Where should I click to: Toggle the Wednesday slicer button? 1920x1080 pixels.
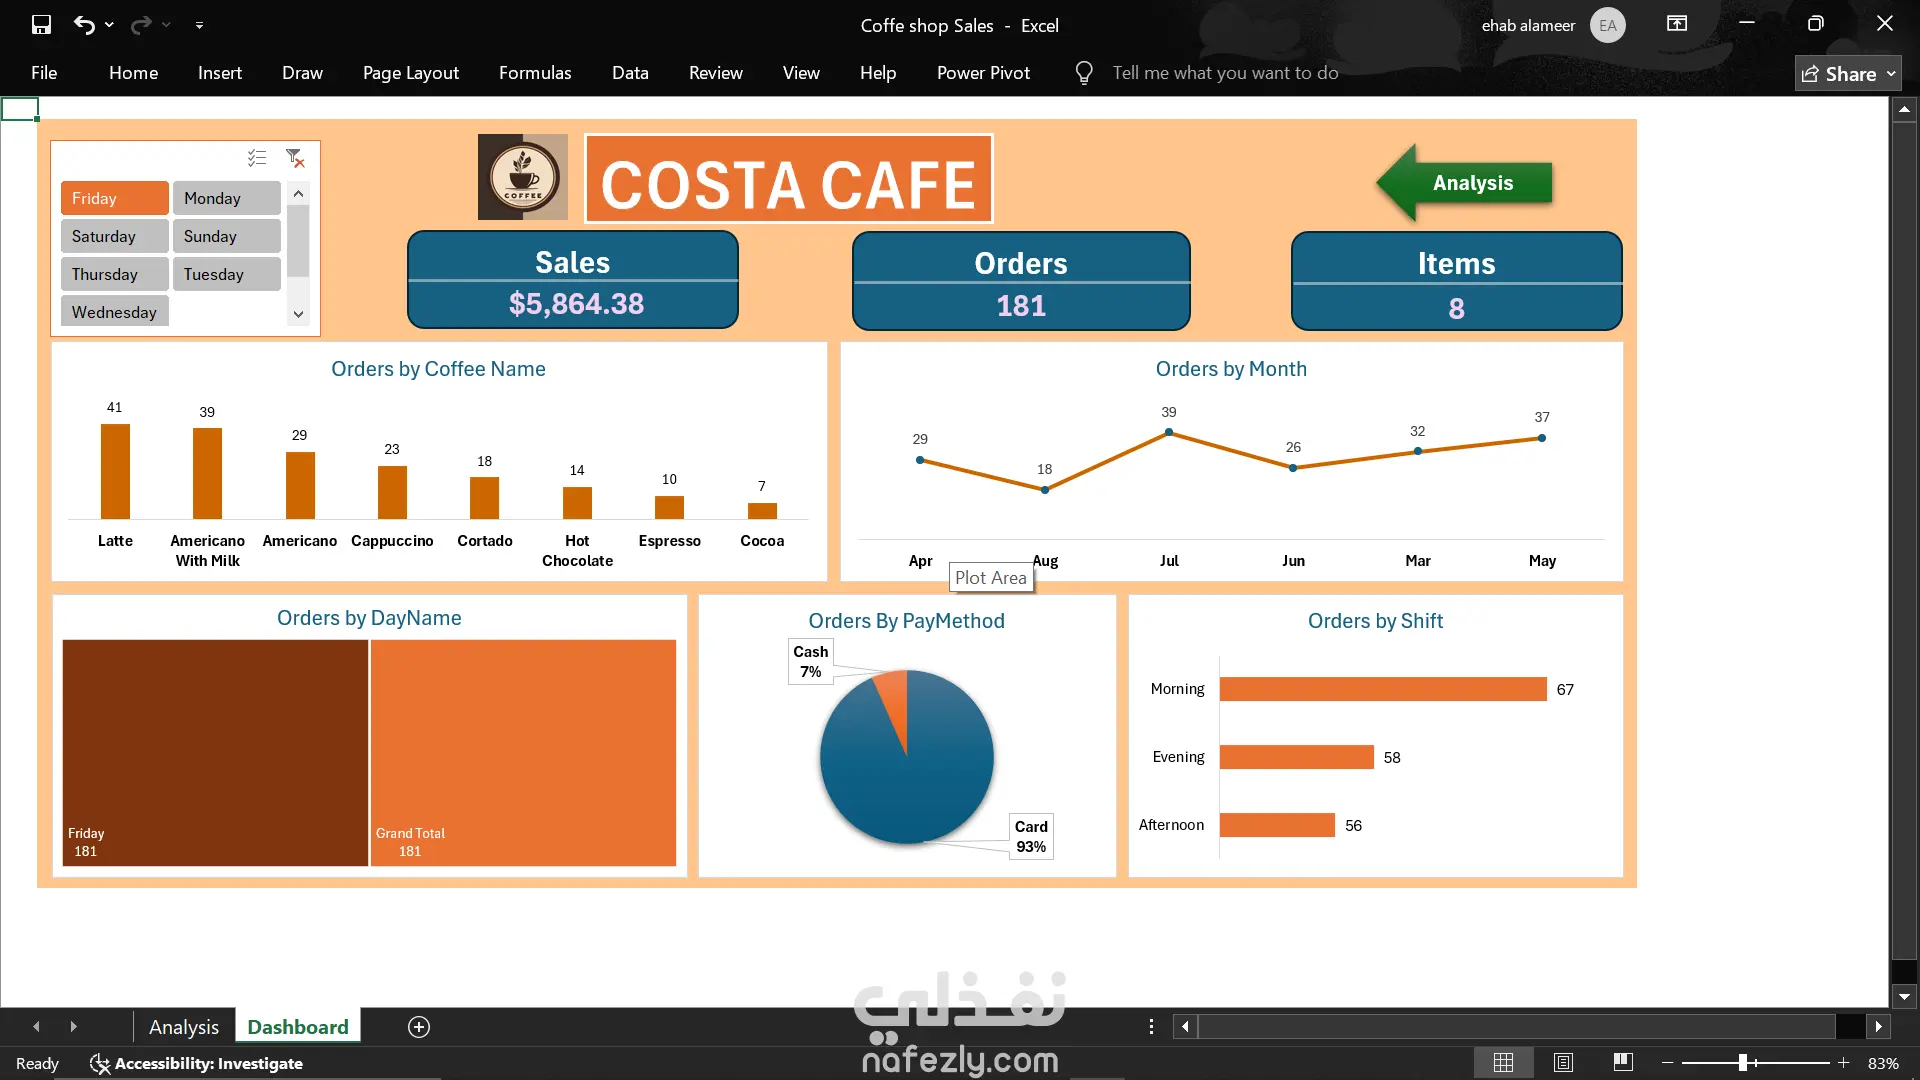[114, 312]
